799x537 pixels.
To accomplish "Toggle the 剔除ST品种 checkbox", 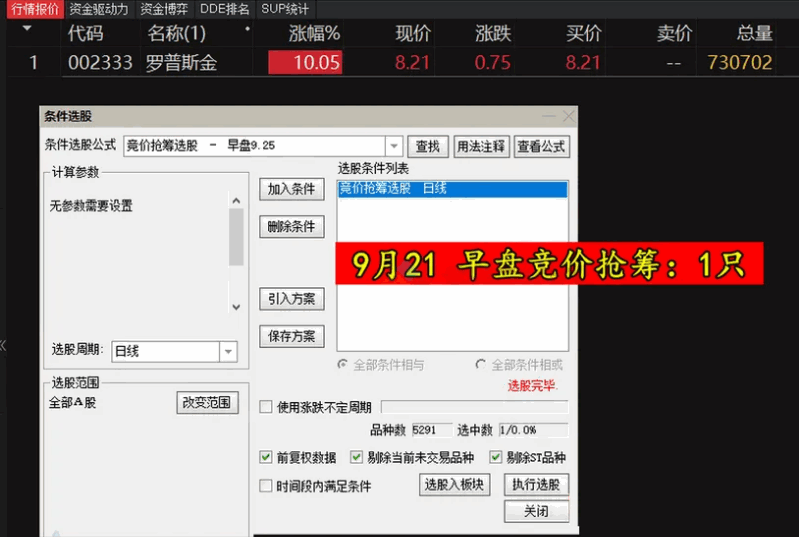I will 495,457.
